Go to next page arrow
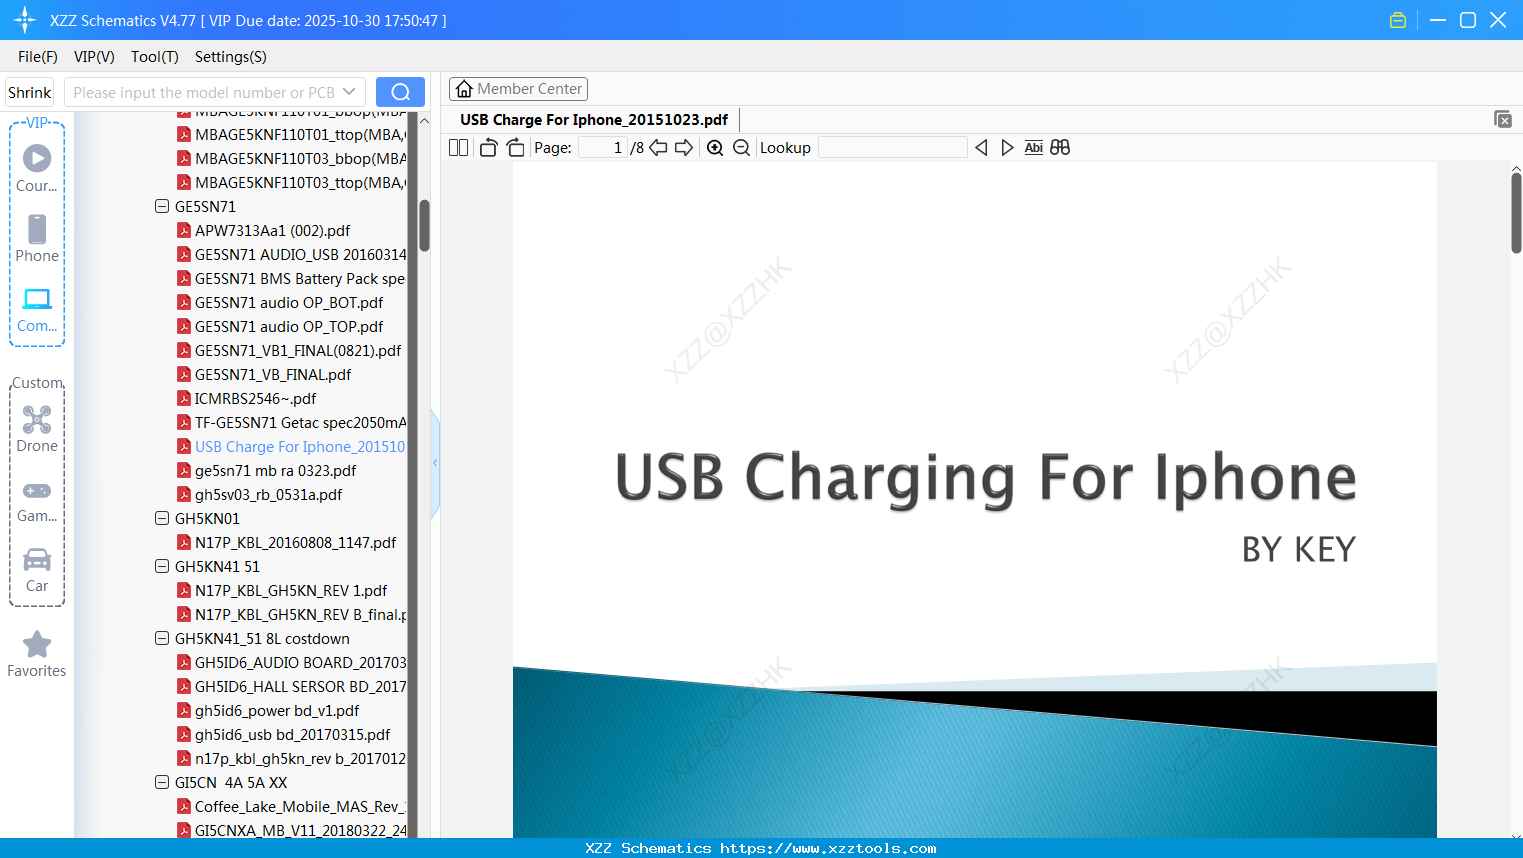Screen dimensions: 1523x858 click(x=684, y=147)
